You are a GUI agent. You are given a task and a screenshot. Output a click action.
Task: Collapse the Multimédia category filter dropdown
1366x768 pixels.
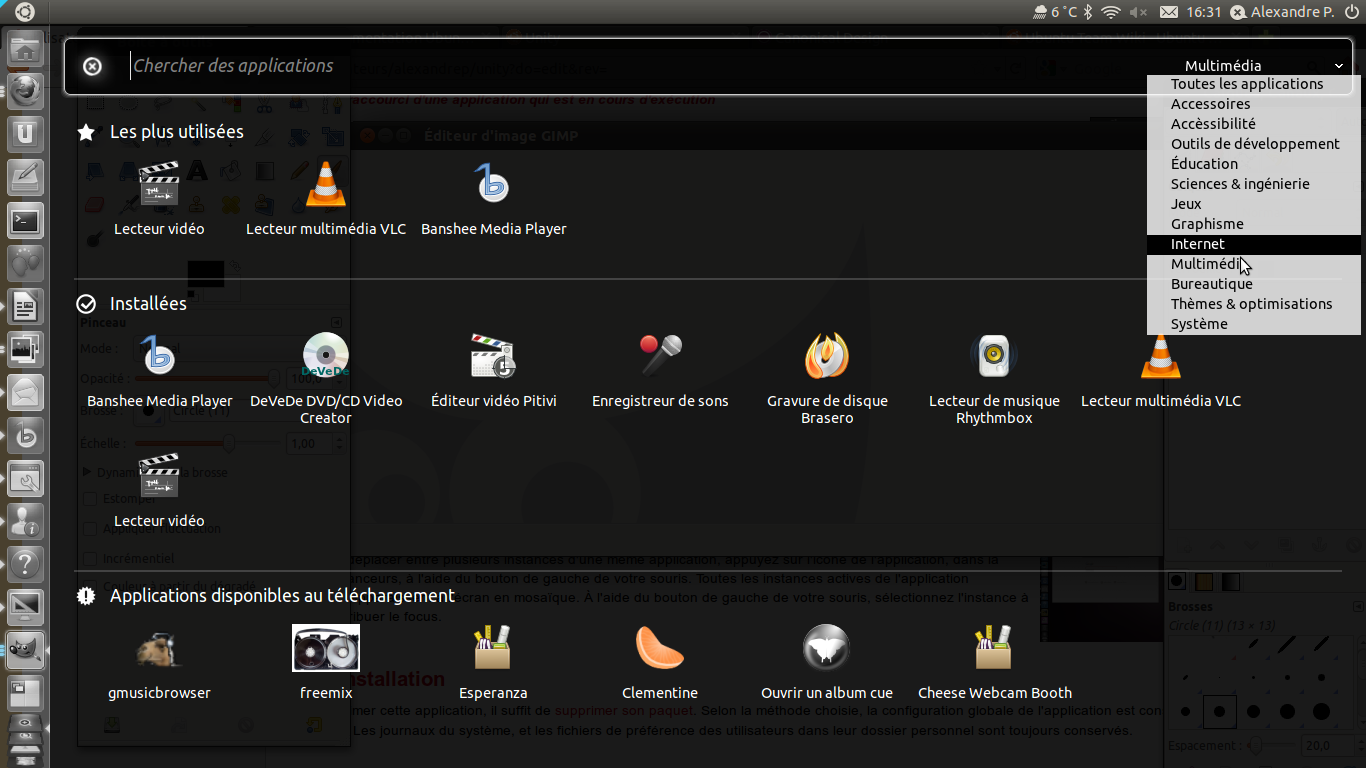point(1338,66)
